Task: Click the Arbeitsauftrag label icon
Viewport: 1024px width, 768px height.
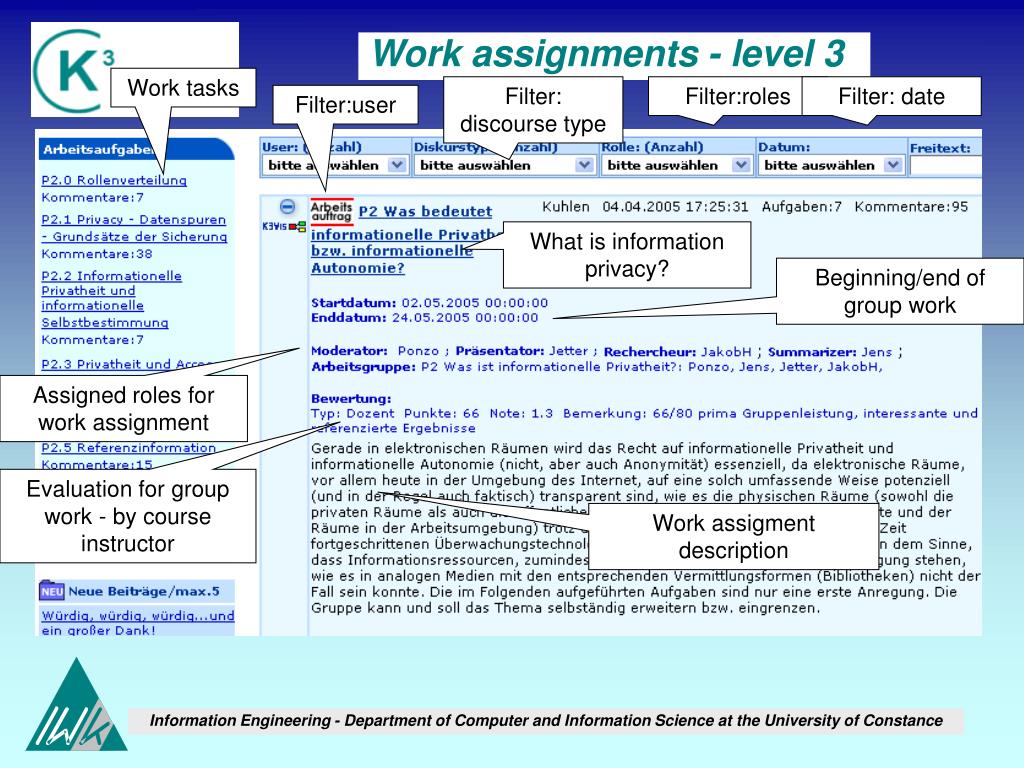Action: [x=332, y=211]
